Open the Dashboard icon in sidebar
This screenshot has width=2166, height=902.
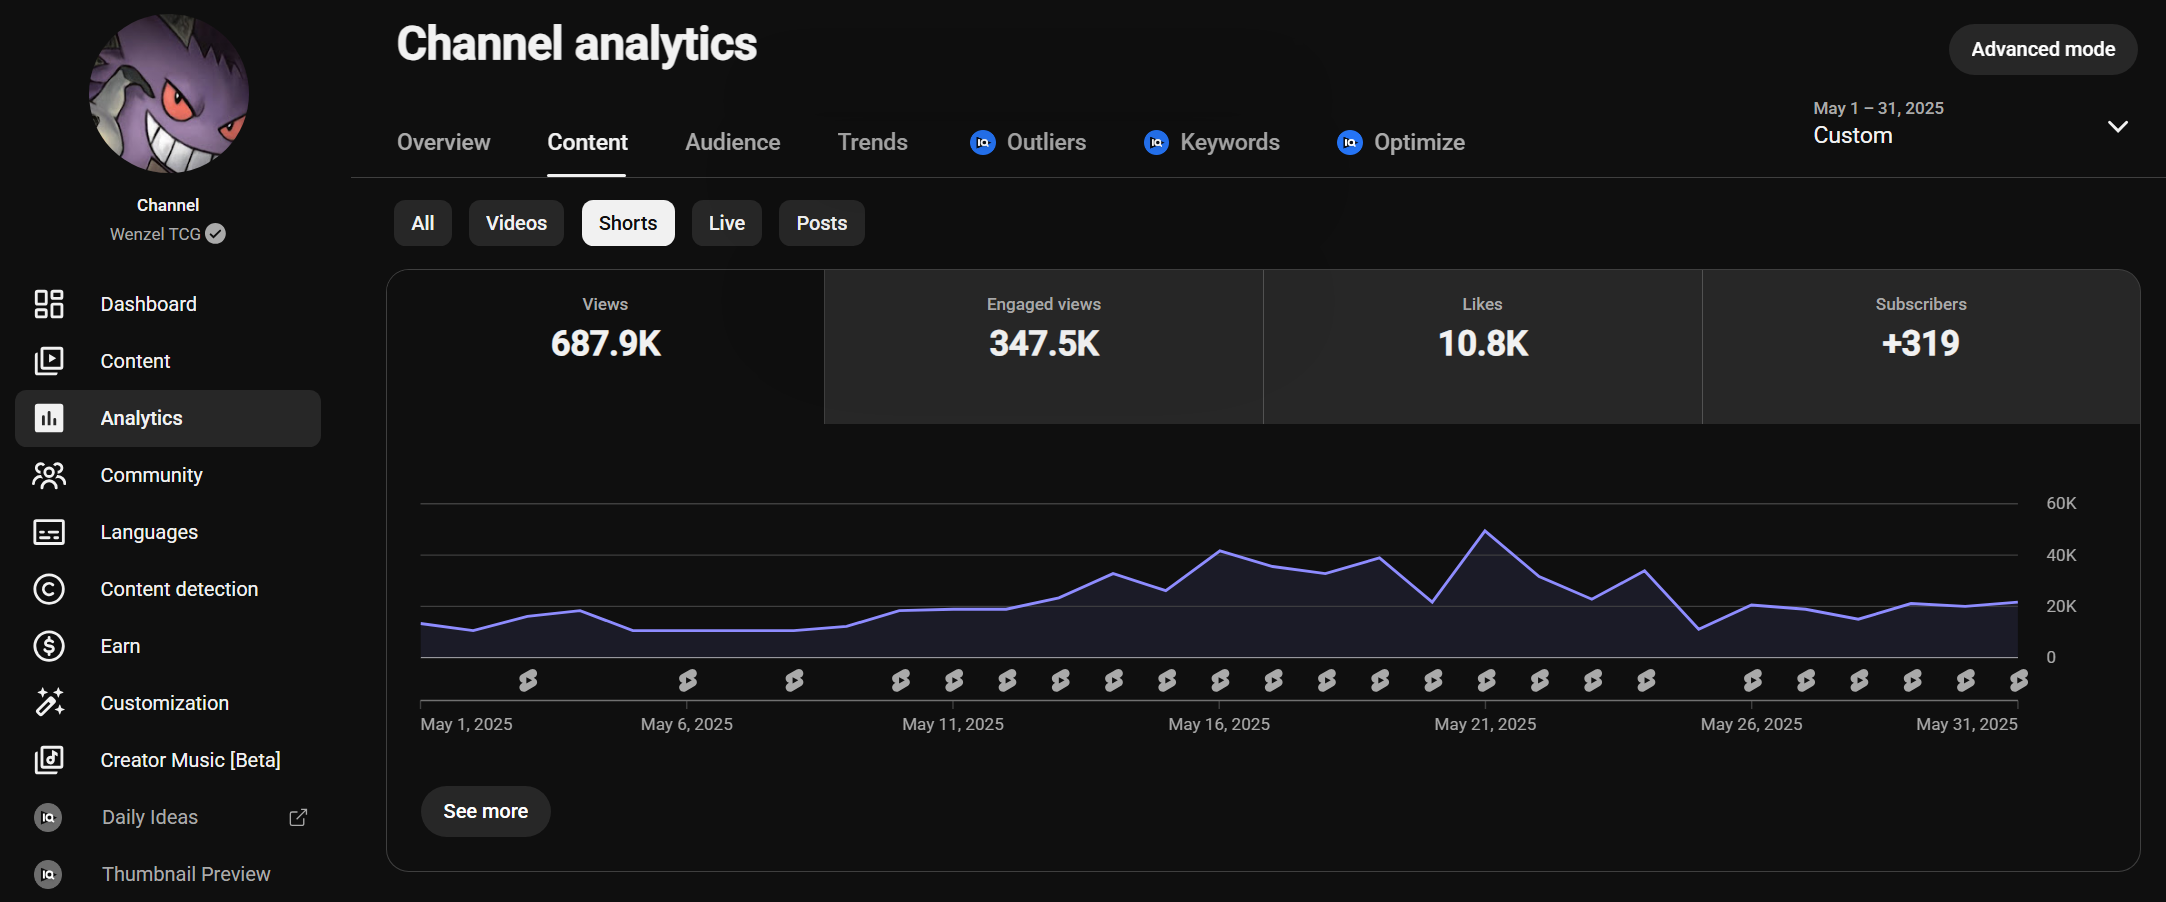pyautogui.click(x=49, y=304)
